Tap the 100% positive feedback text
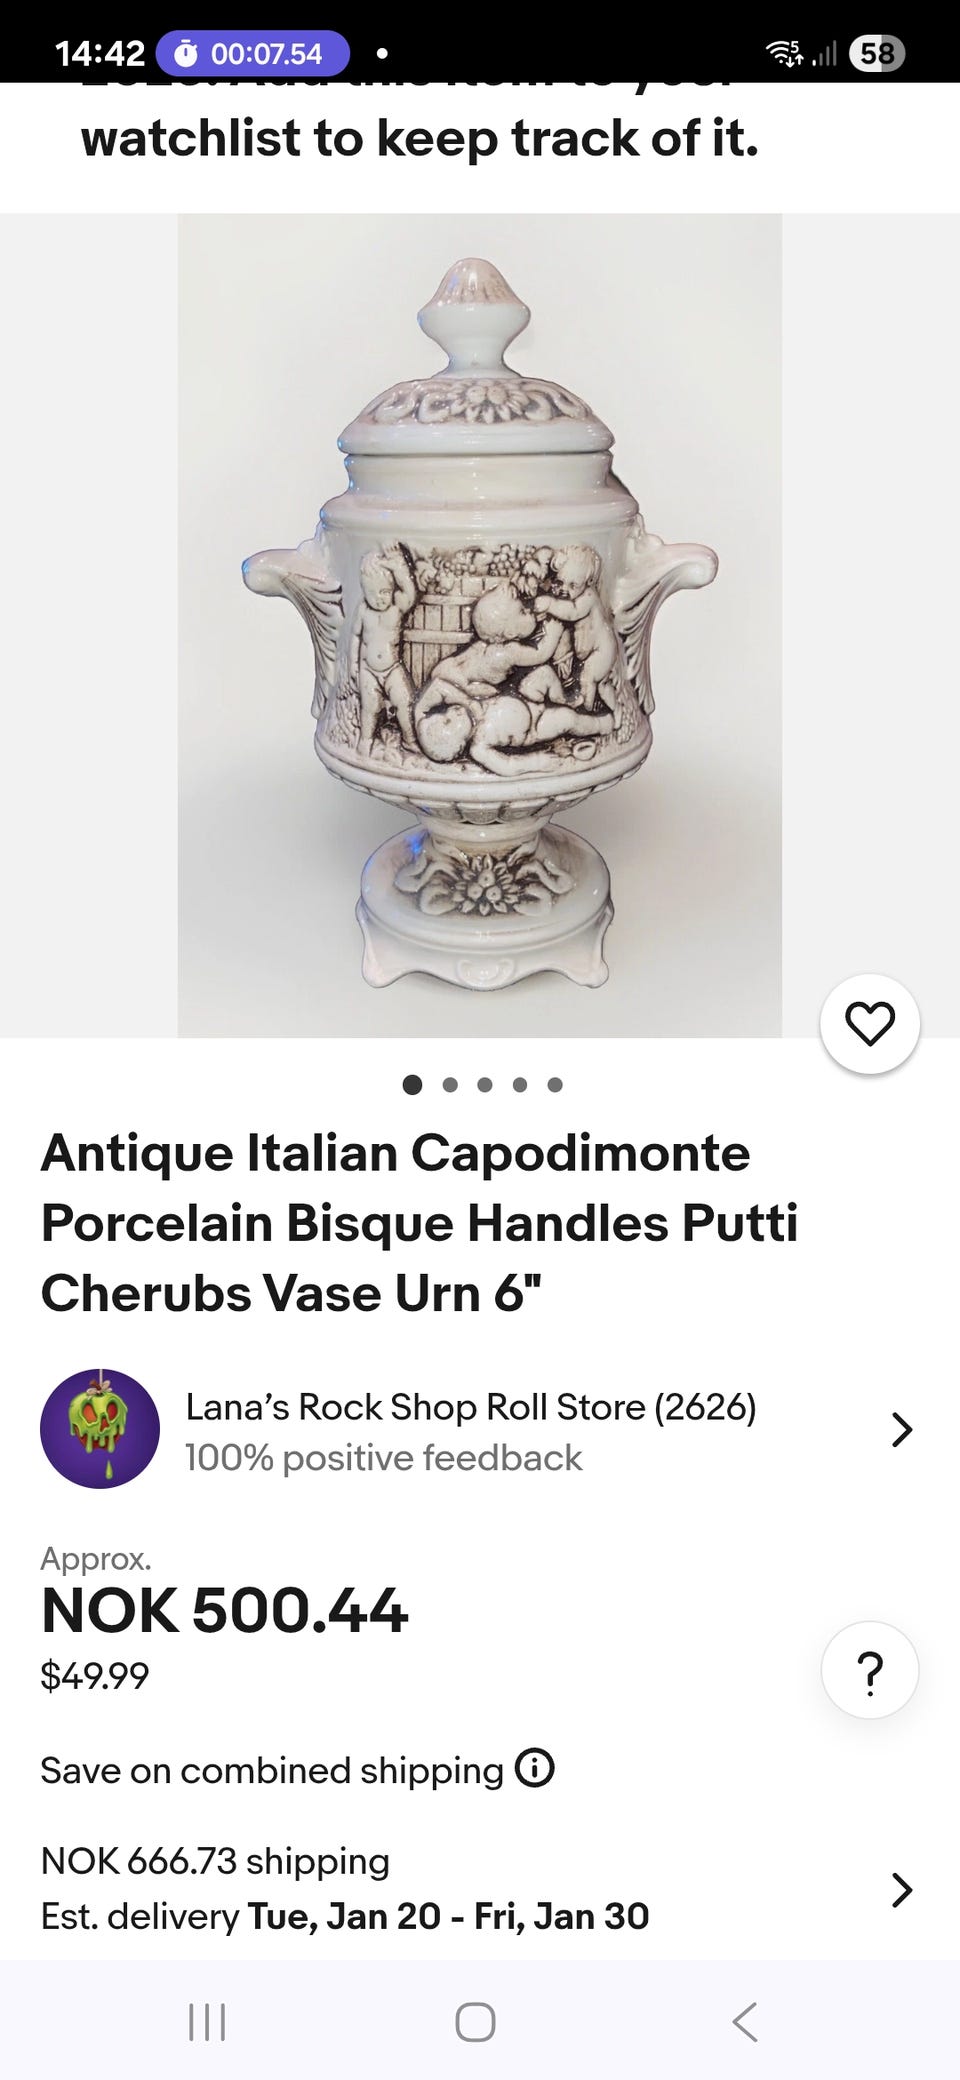960x2080 pixels. 383,1458
